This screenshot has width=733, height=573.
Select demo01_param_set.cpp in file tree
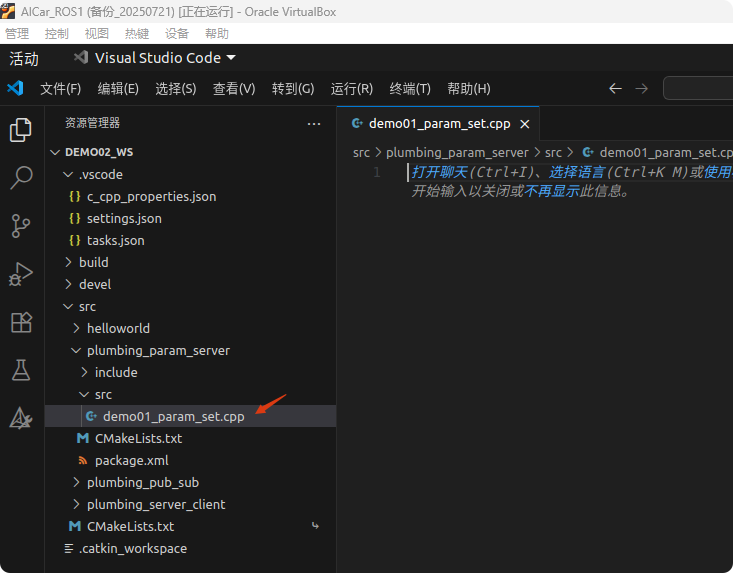pos(190,416)
